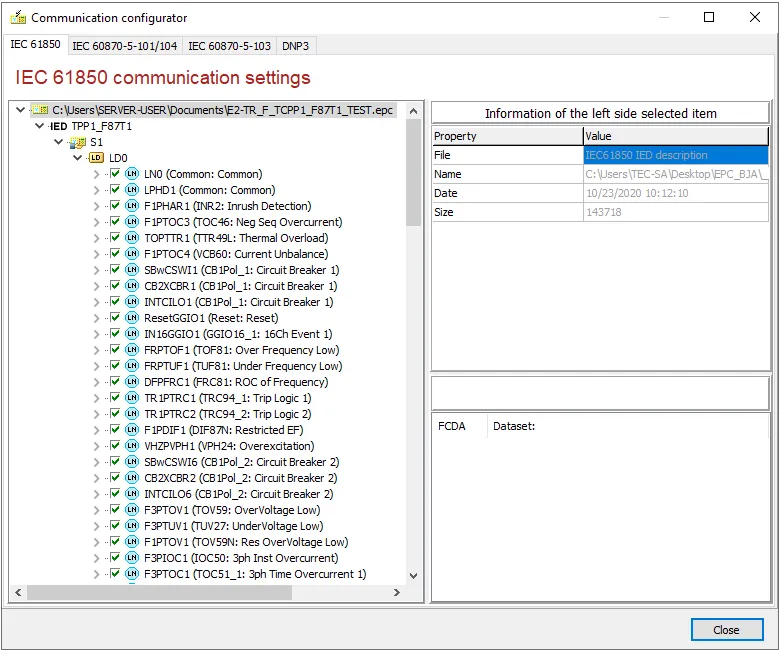Click the LN icon of TR1PTRC2 Trip Logic 2
Image resolution: width=779 pixels, height=650 pixels.
point(132,414)
